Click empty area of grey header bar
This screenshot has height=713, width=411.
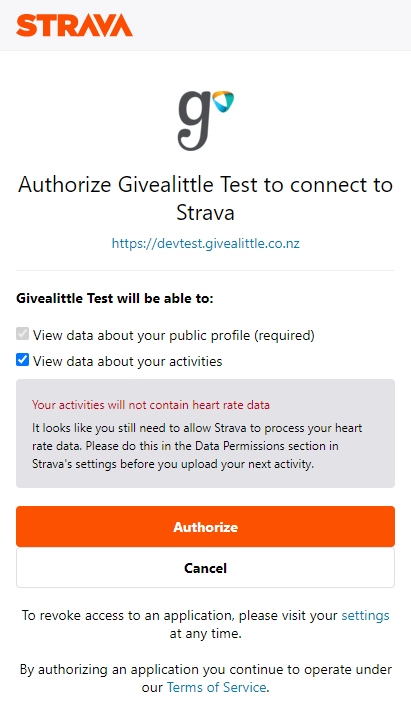(273, 25)
